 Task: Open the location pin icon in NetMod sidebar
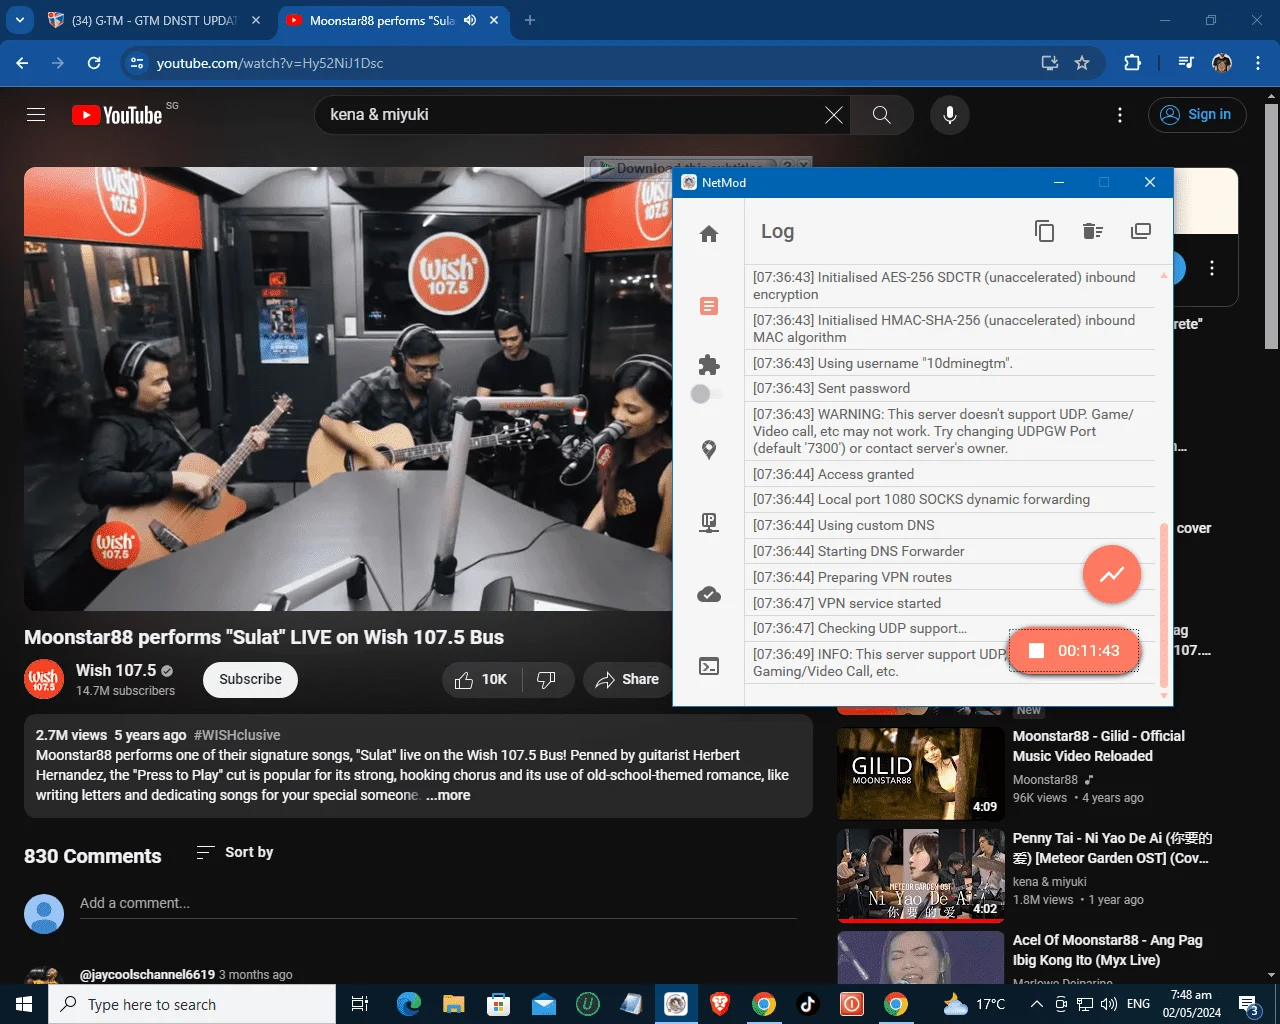[x=709, y=450]
